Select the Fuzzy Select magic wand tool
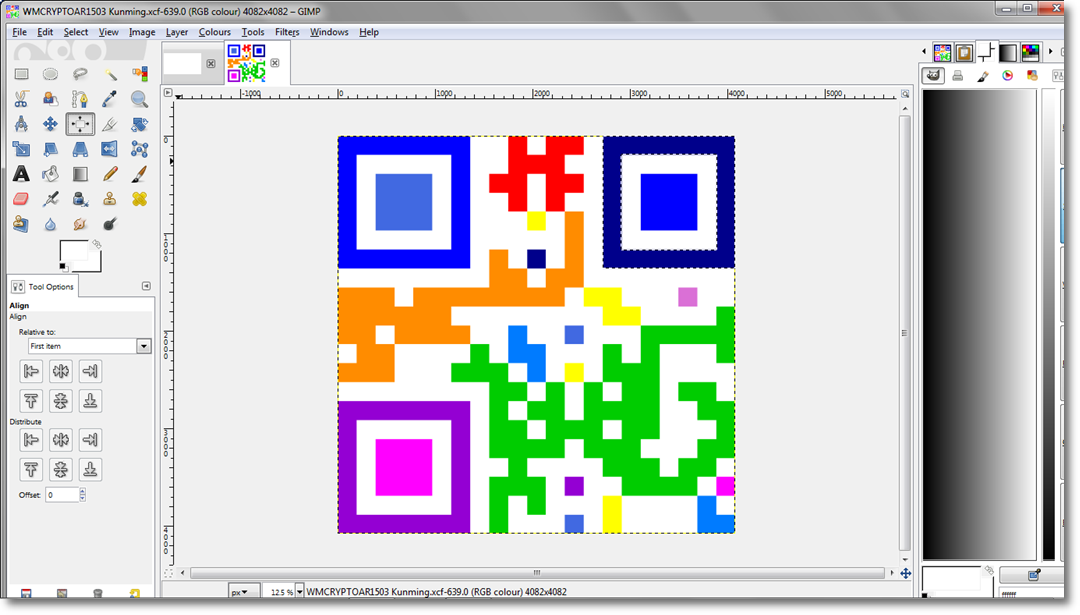 [110, 74]
